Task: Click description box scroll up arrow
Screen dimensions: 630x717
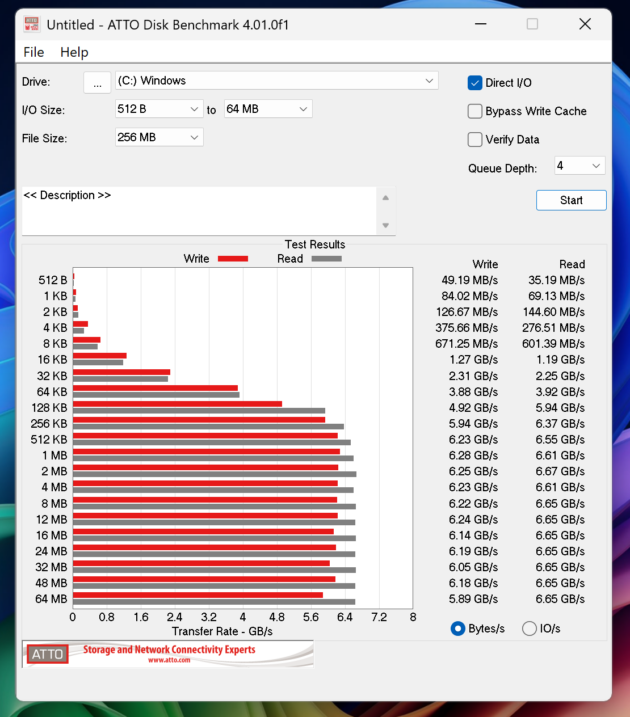Action: click(385, 197)
